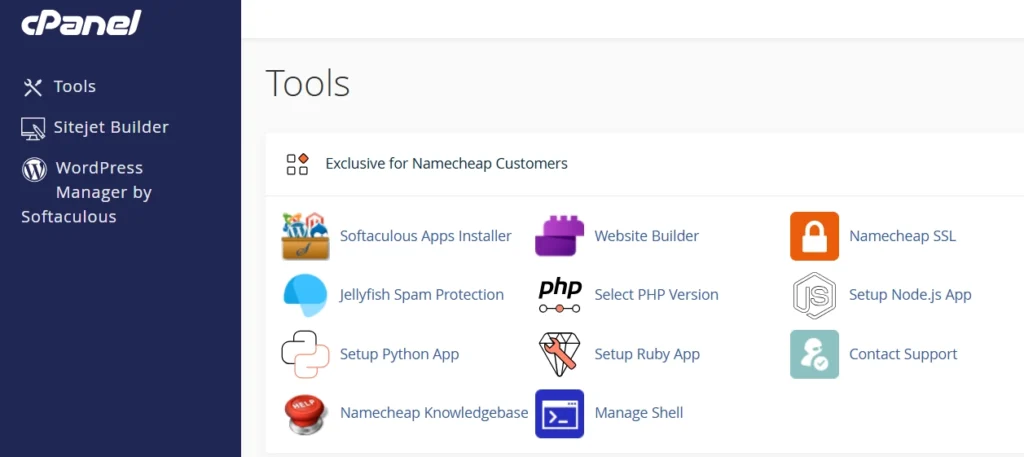Open the Website Builder link

(647, 236)
